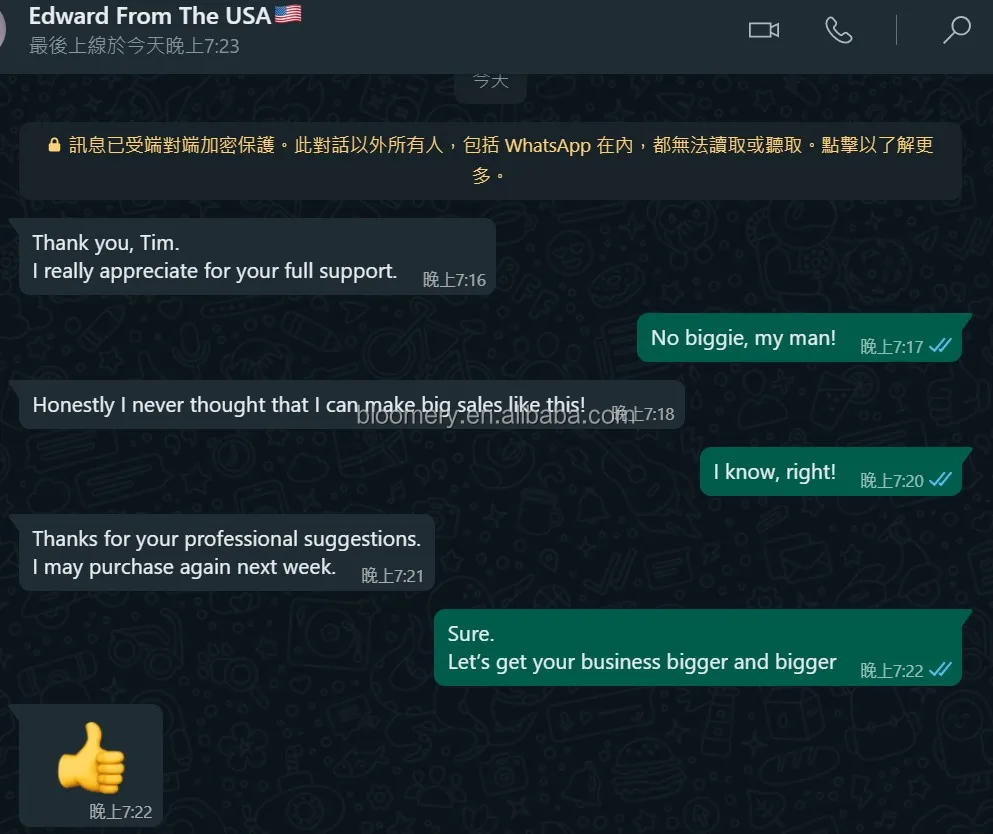Open the end-to-end encryption notice banner
The image size is (993, 834).
click(490, 161)
